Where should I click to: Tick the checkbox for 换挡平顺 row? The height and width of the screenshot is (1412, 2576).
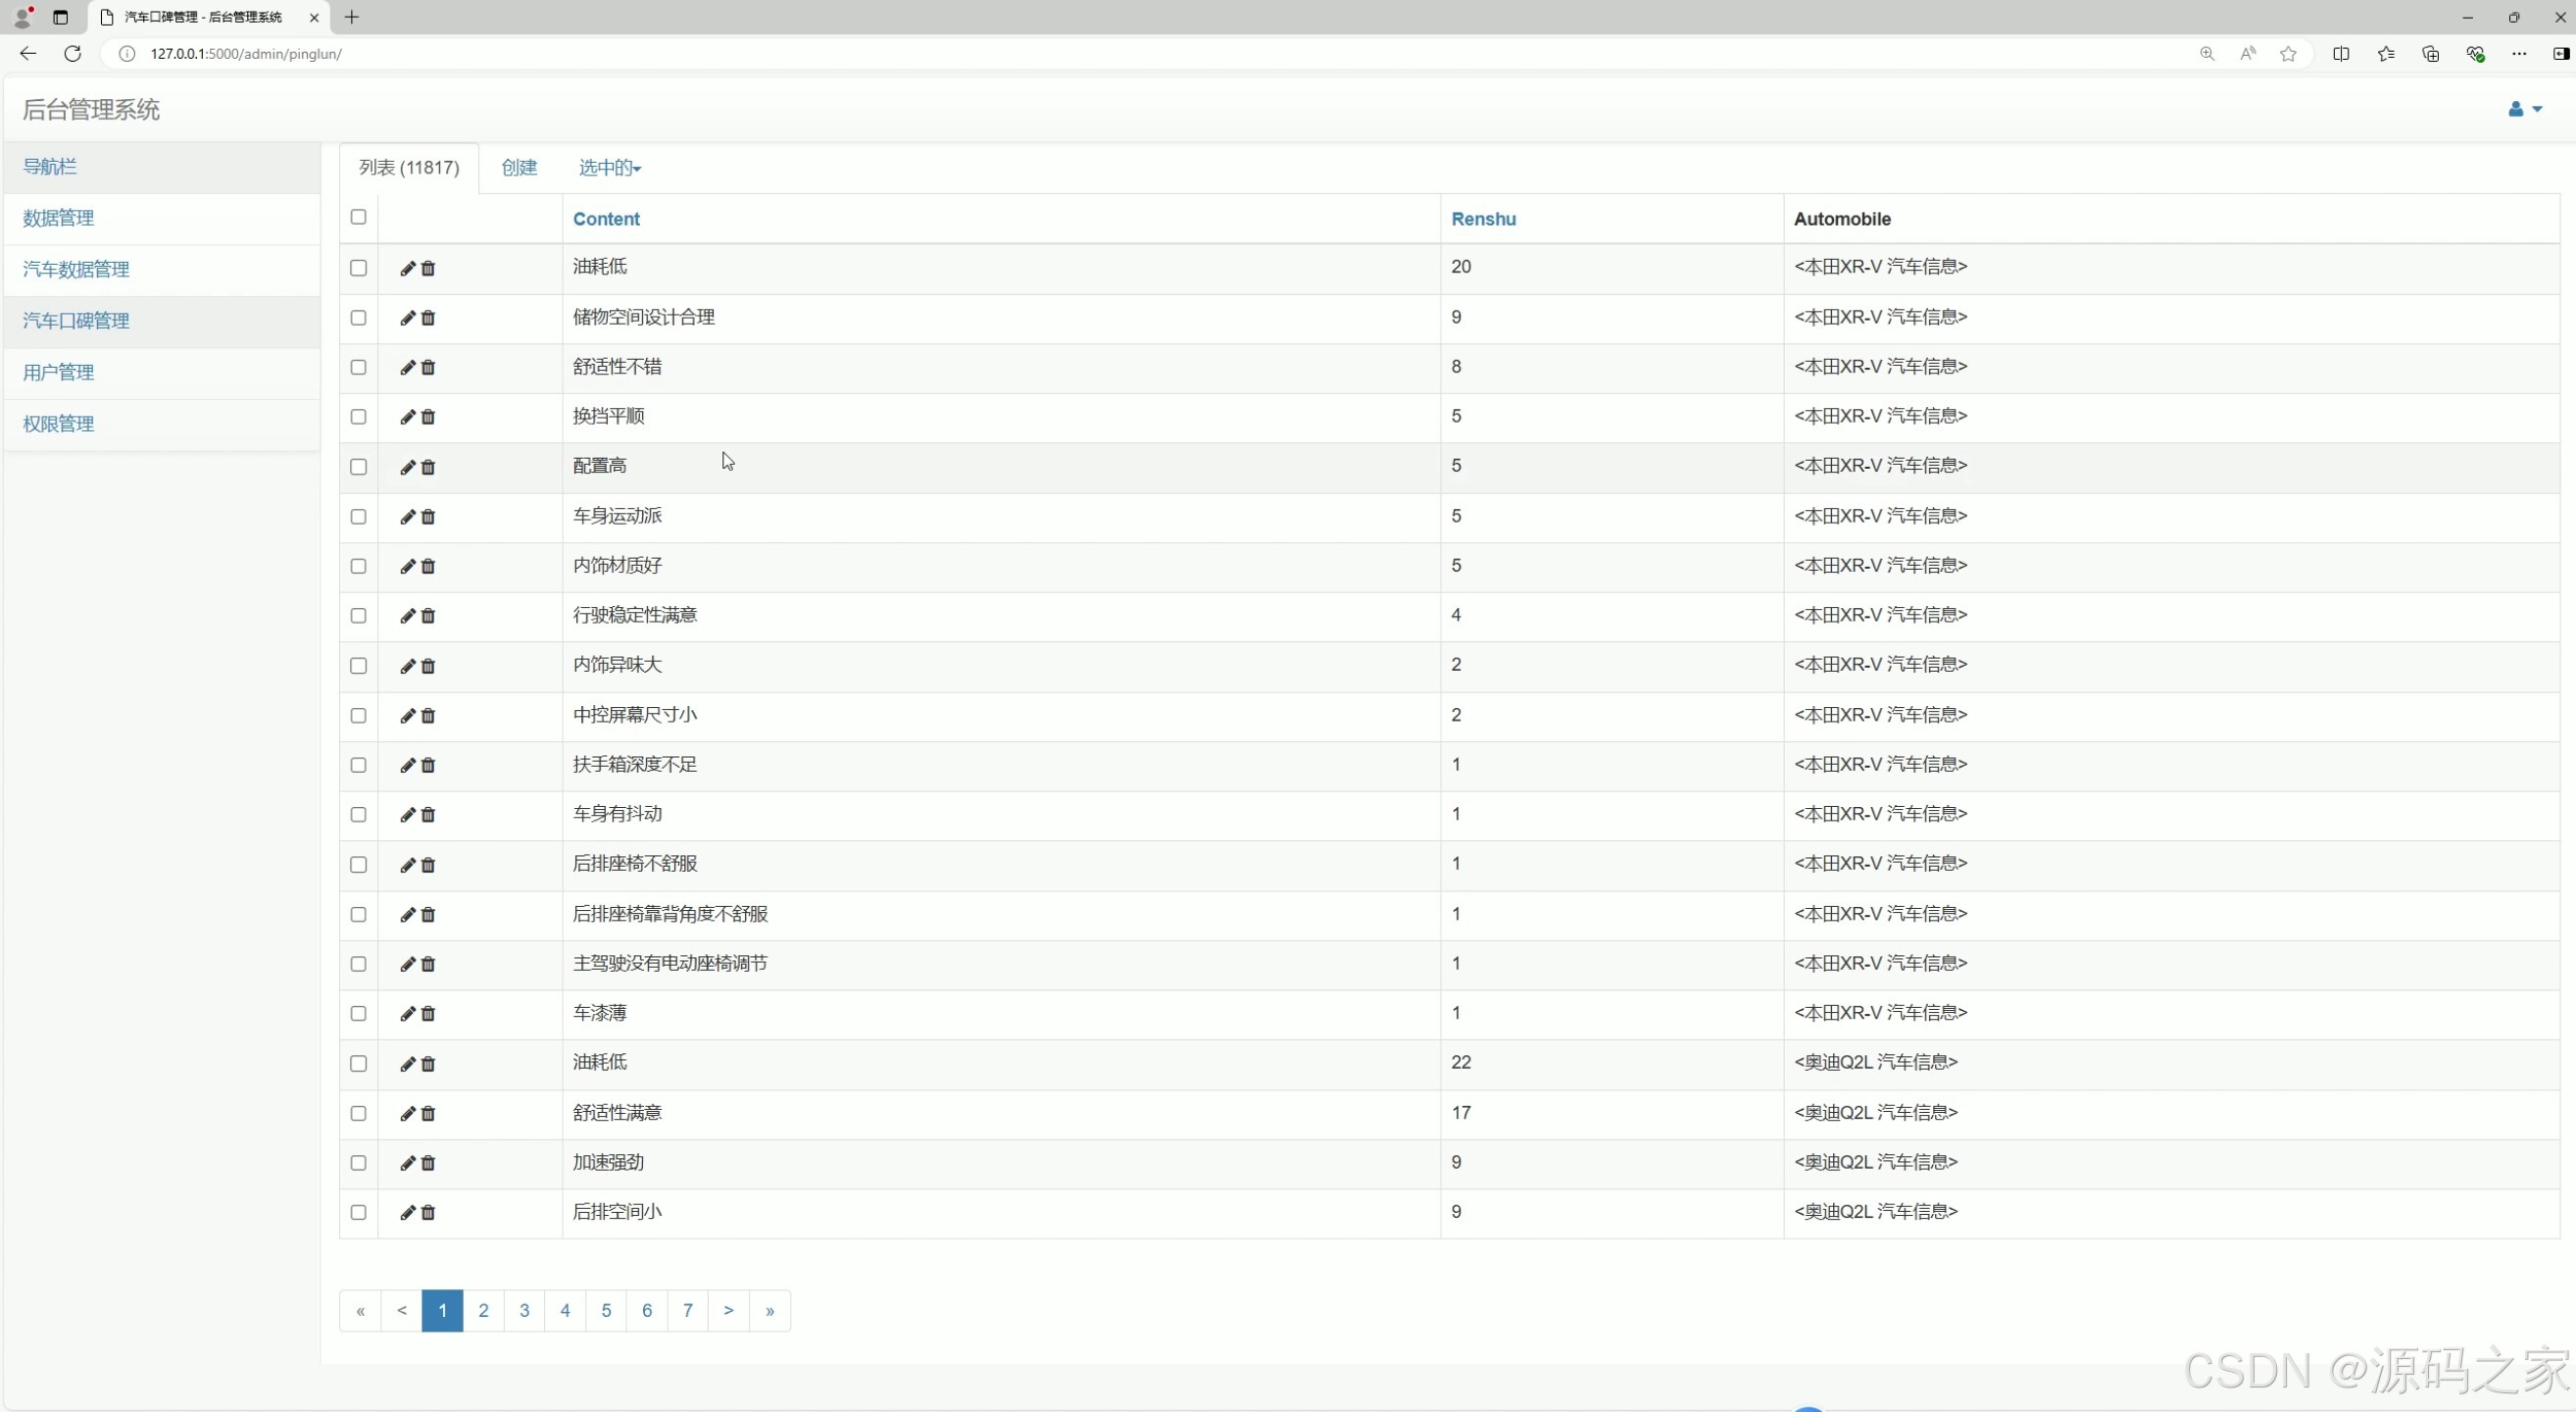pyautogui.click(x=358, y=417)
